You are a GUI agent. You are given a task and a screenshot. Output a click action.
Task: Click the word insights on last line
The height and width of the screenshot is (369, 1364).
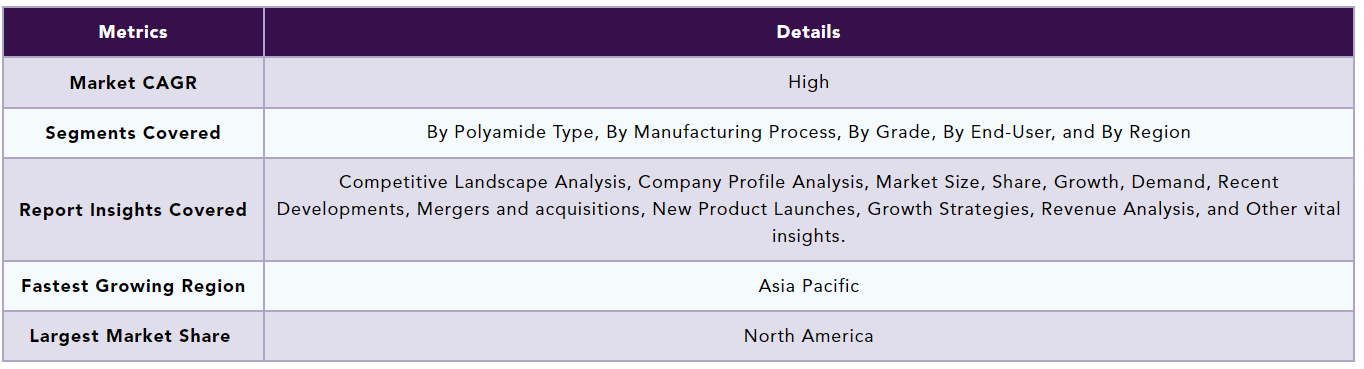(808, 236)
